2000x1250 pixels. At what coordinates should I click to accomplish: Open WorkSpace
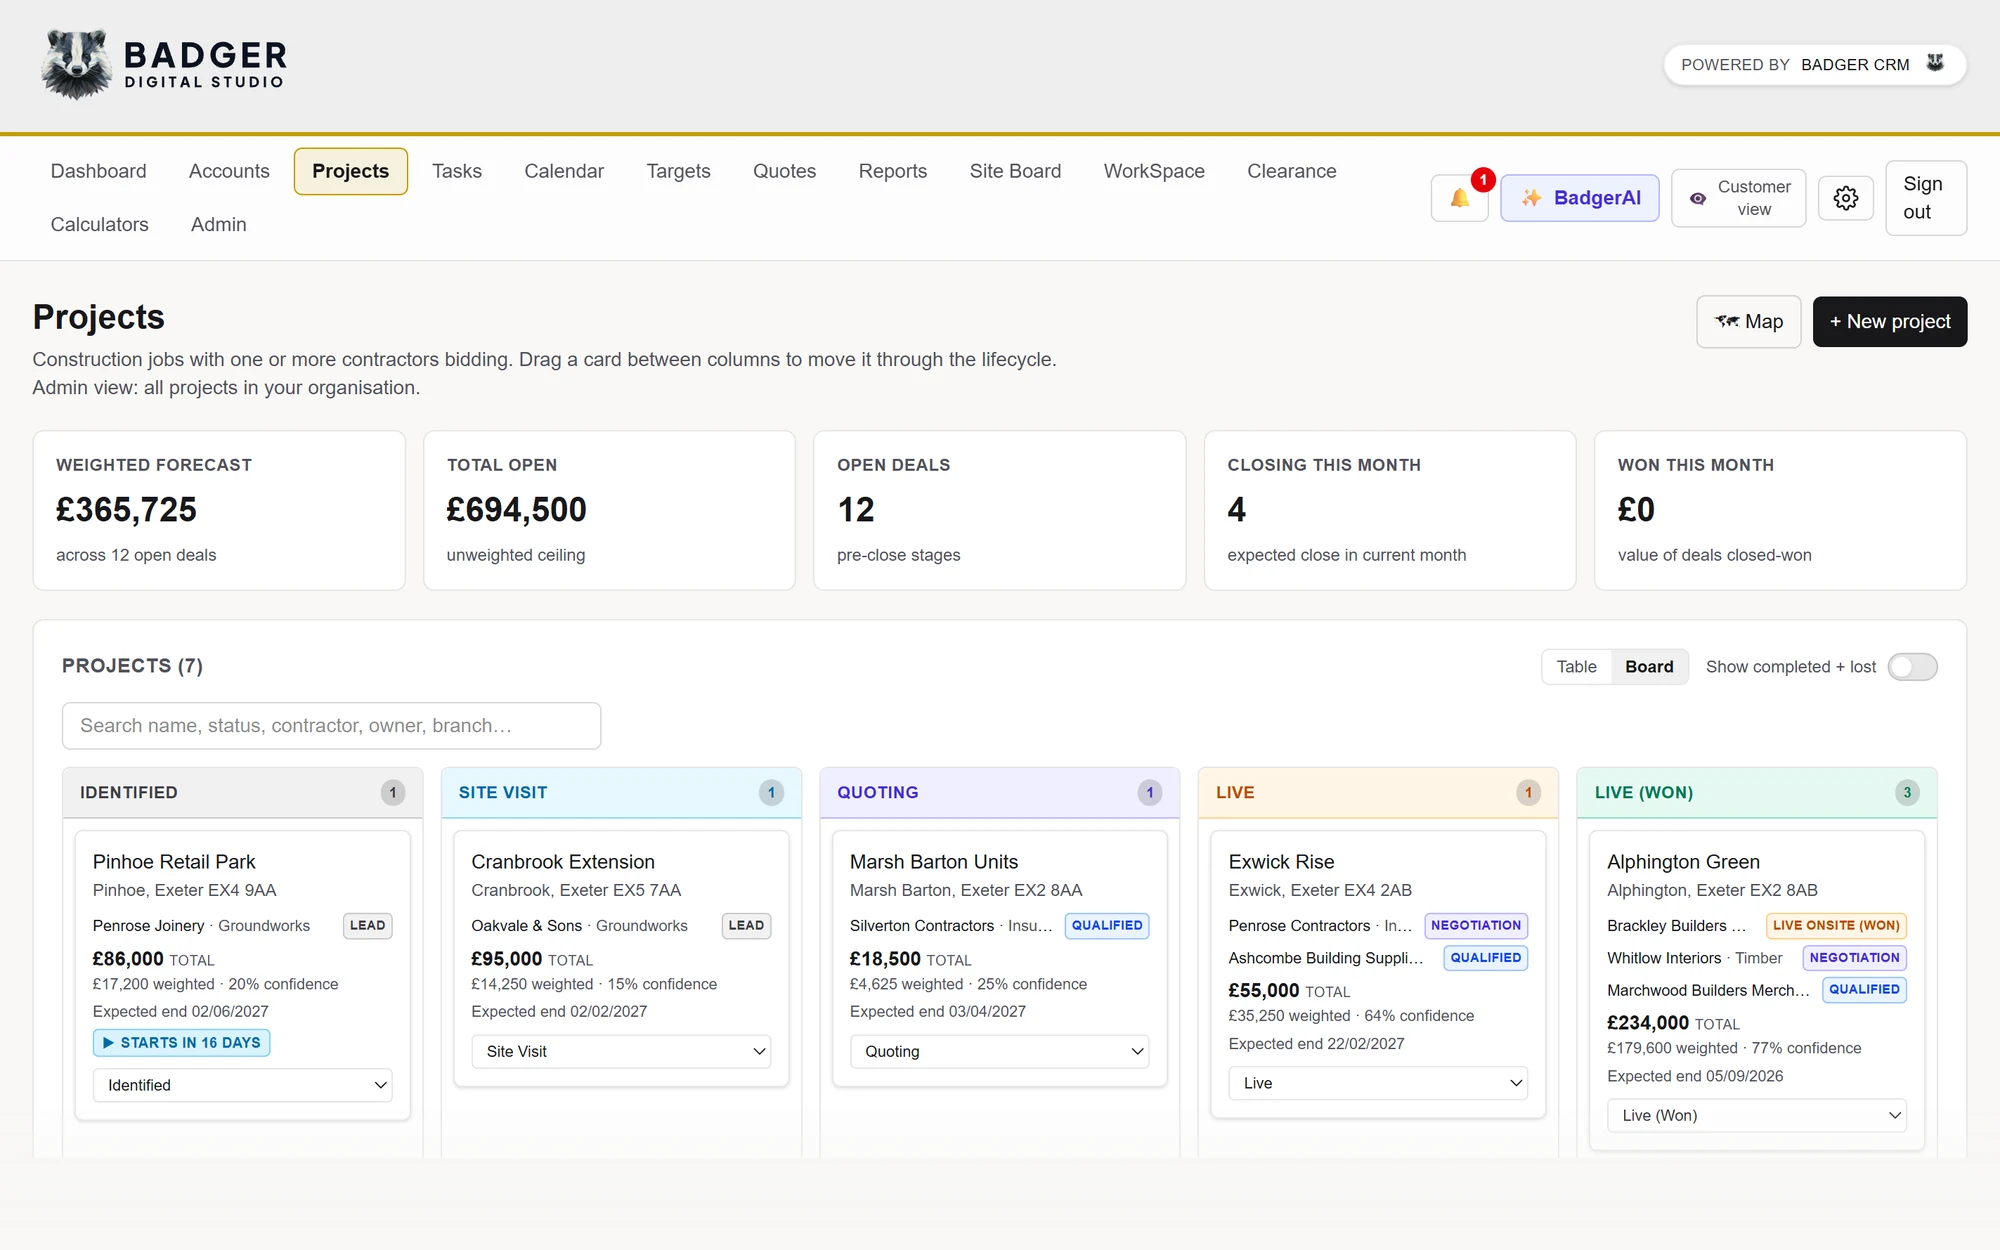coord(1154,171)
